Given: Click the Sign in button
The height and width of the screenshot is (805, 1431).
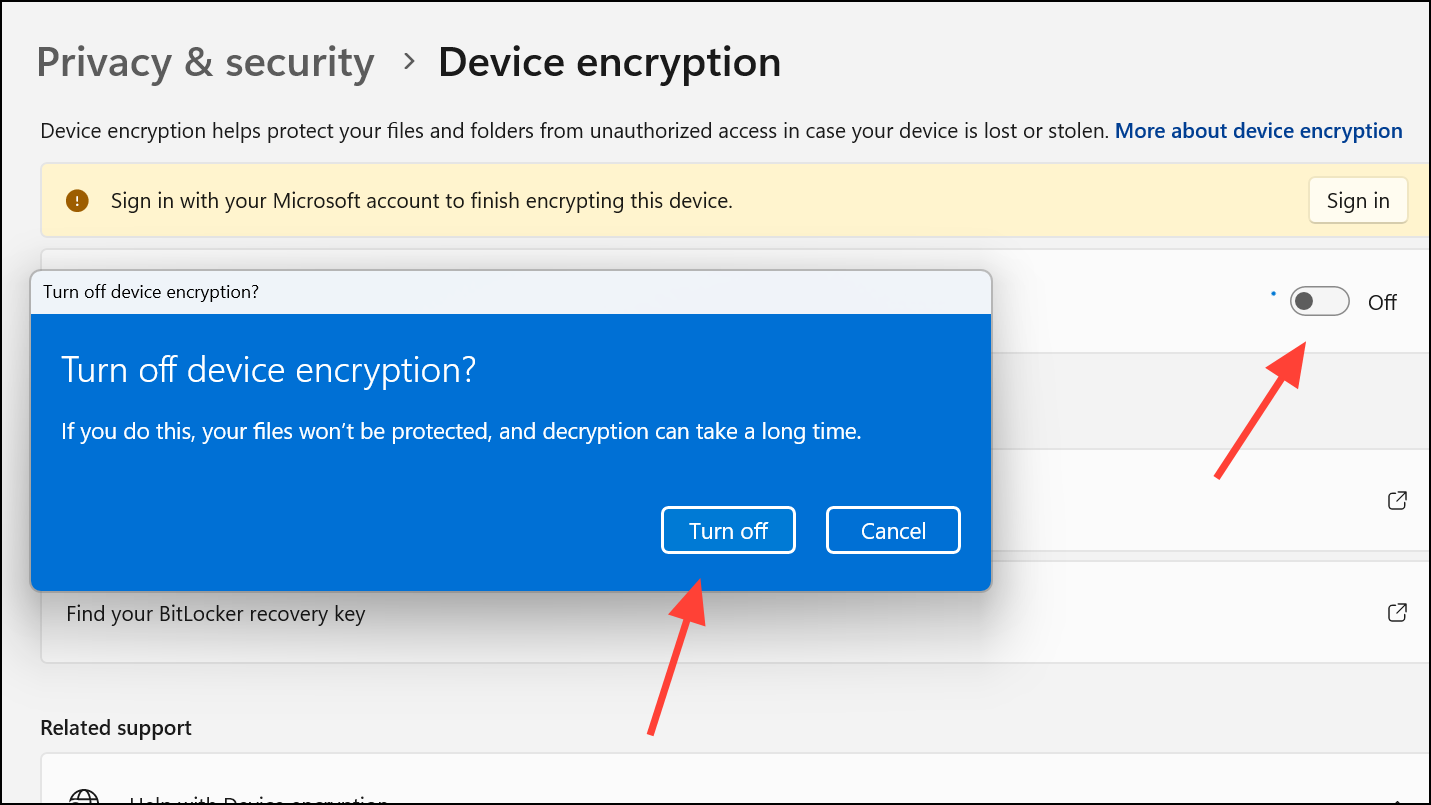Looking at the screenshot, I should pos(1358,200).
